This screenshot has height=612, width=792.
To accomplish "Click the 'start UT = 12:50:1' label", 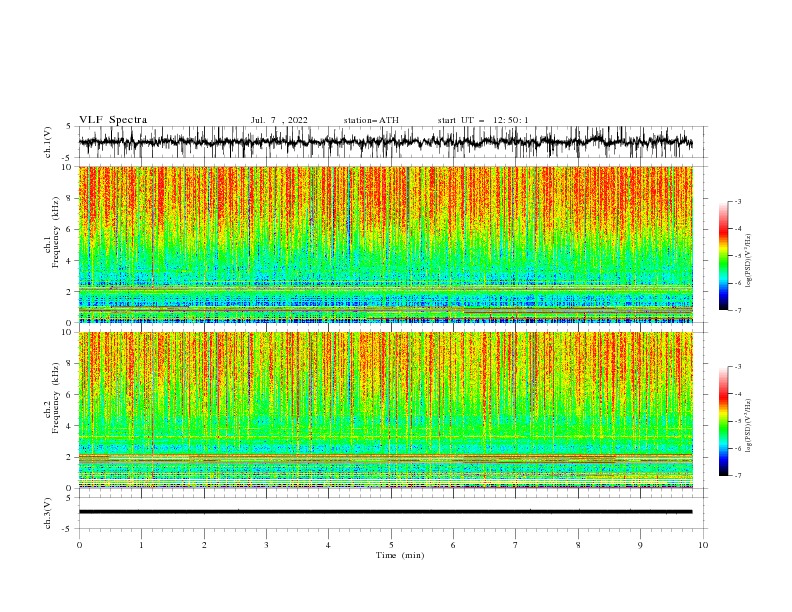I will (483, 120).
